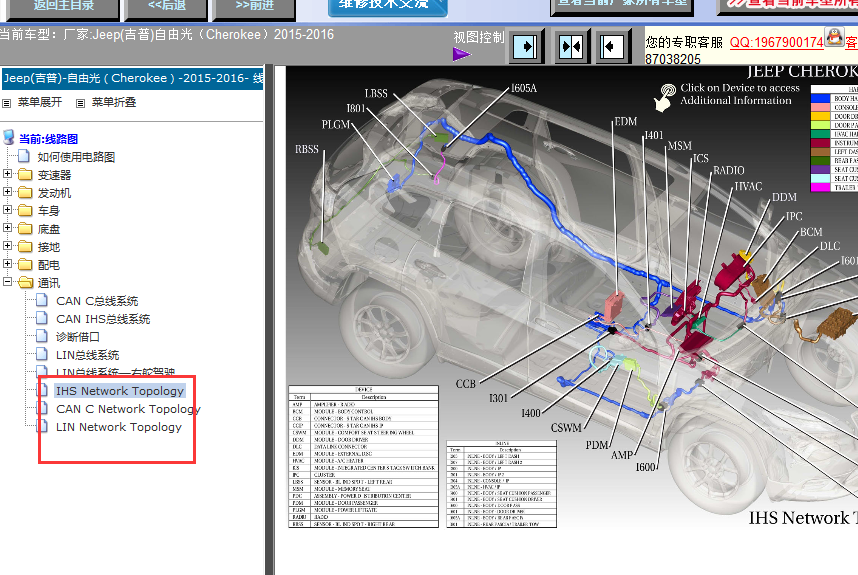Click the HVAC device label
Viewport: 858px width, 575px height.
pos(748,187)
